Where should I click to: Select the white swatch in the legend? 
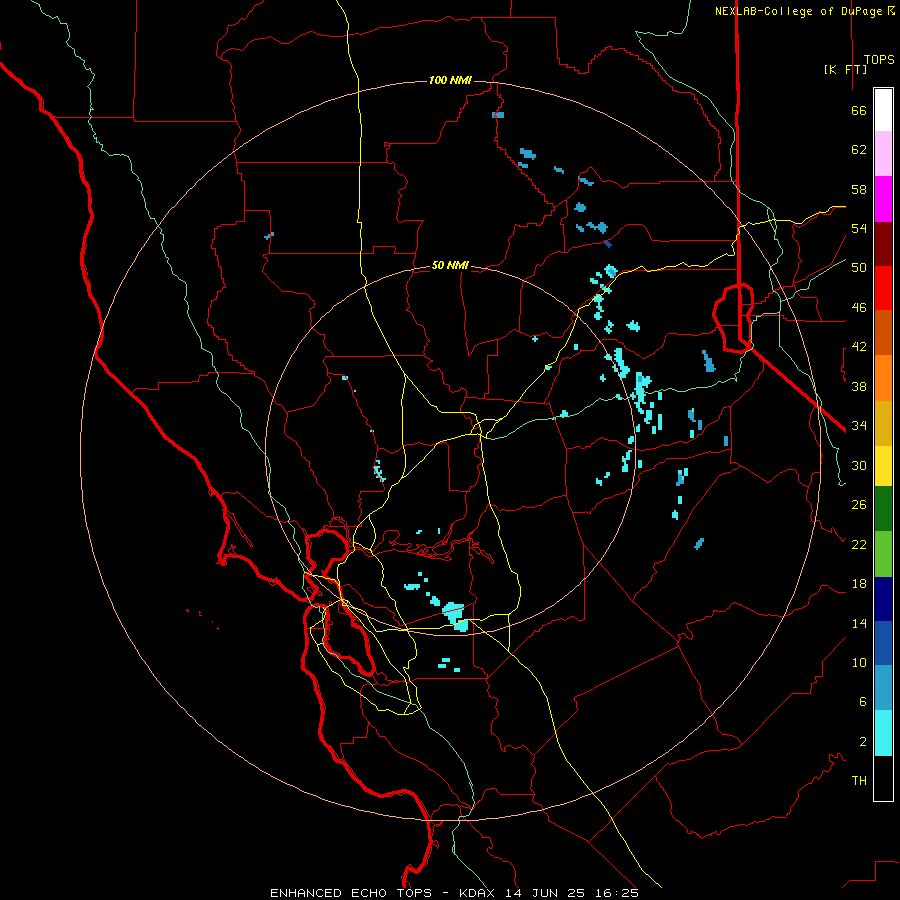pyautogui.click(x=883, y=110)
